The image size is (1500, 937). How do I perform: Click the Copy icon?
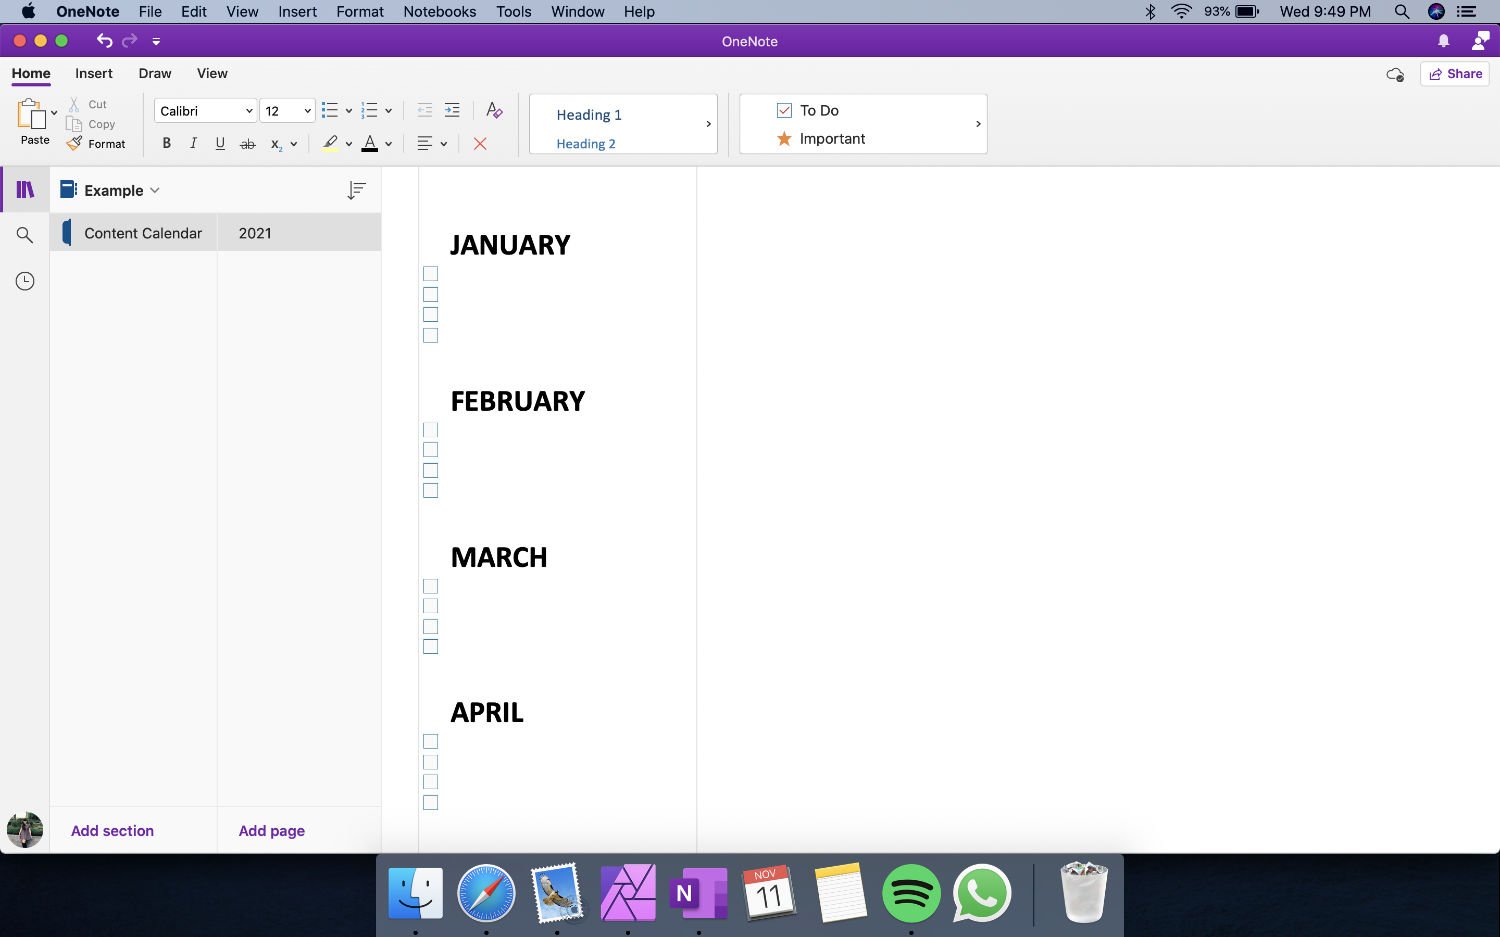(74, 124)
